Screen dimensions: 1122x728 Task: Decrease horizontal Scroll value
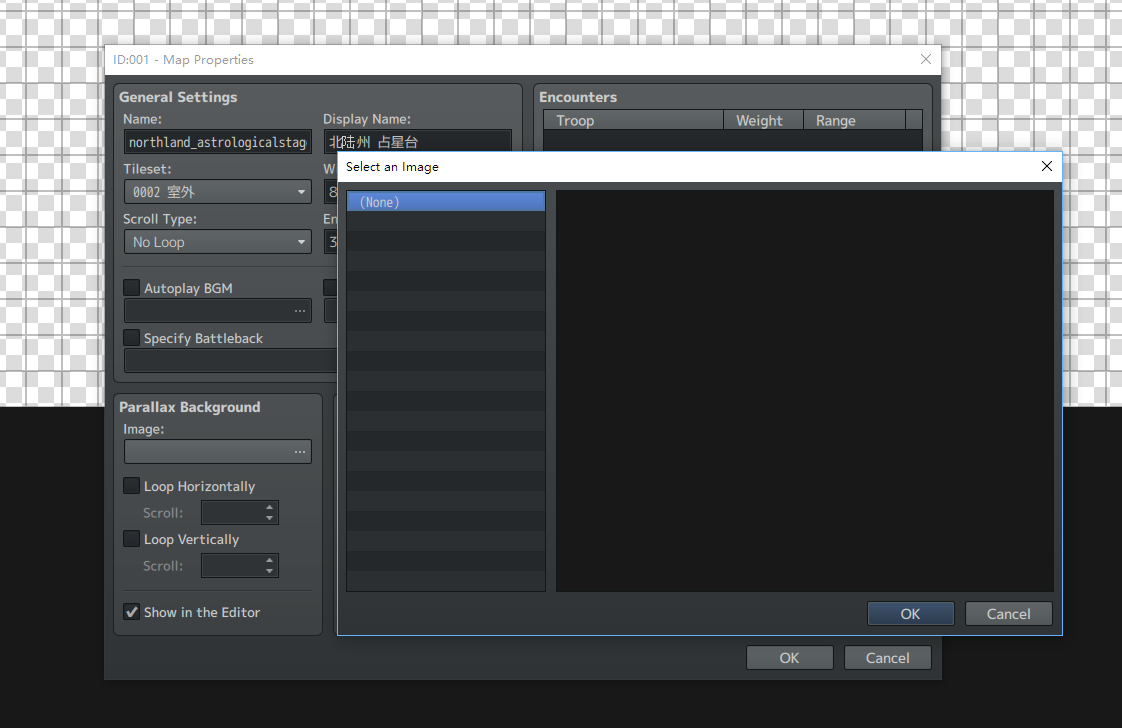pos(269,518)
